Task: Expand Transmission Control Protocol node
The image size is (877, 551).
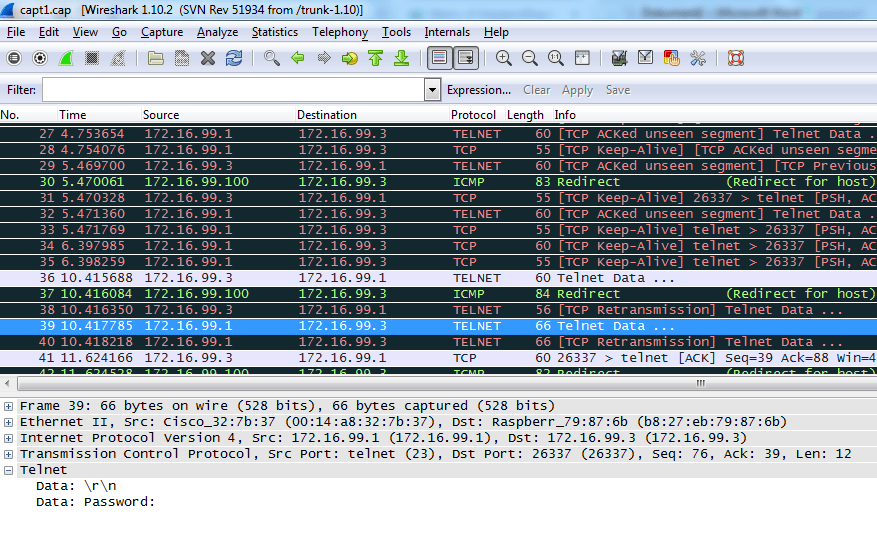Action: (x=8, y=454)
